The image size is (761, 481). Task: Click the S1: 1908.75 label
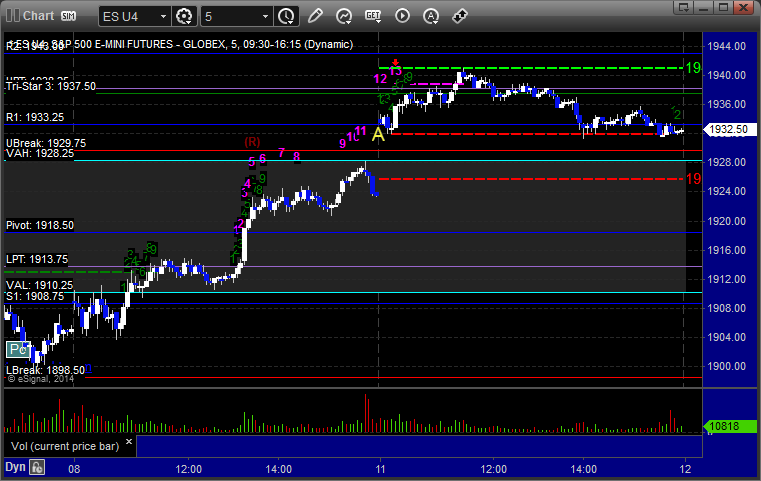(x=35, y=296)
